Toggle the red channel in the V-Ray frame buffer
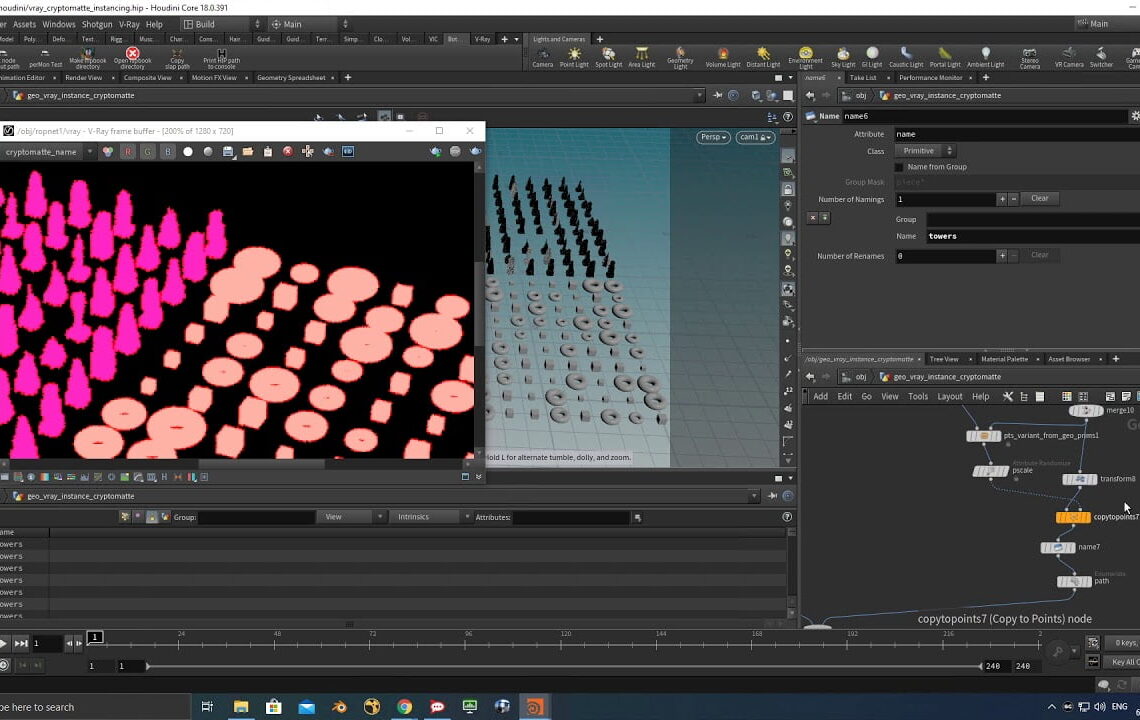The height and width of the screenshot is (720, 1140). pyautogui.click(x=127, y=151)
